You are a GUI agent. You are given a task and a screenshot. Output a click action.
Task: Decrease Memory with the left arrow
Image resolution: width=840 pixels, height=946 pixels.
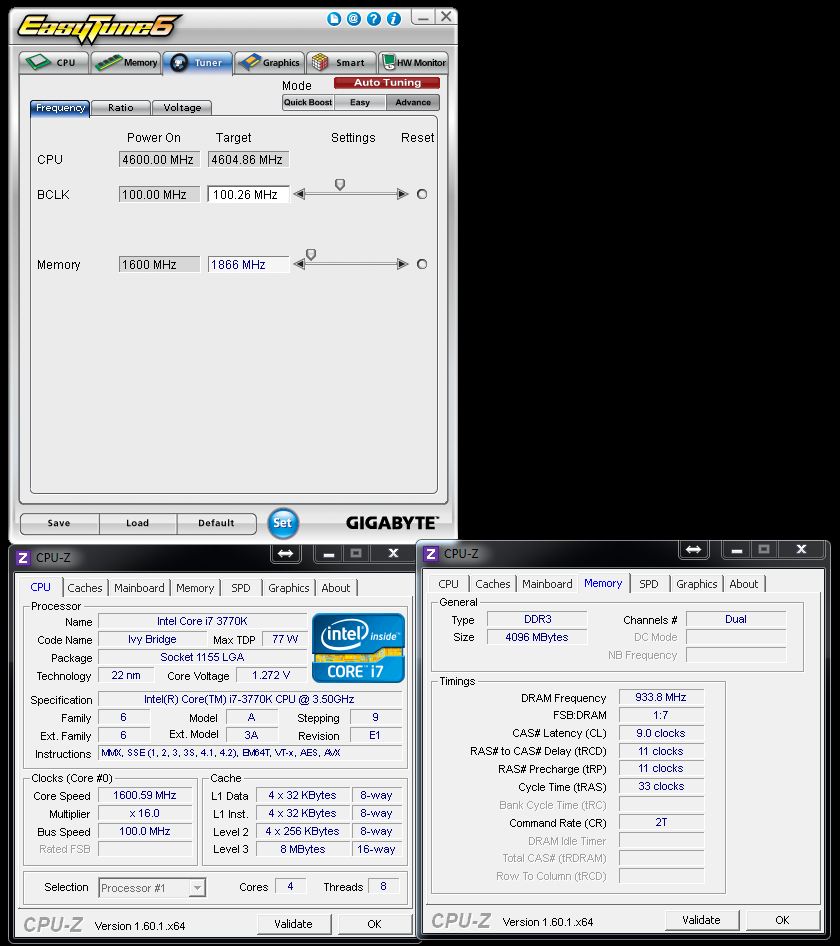tap(299, 264)
